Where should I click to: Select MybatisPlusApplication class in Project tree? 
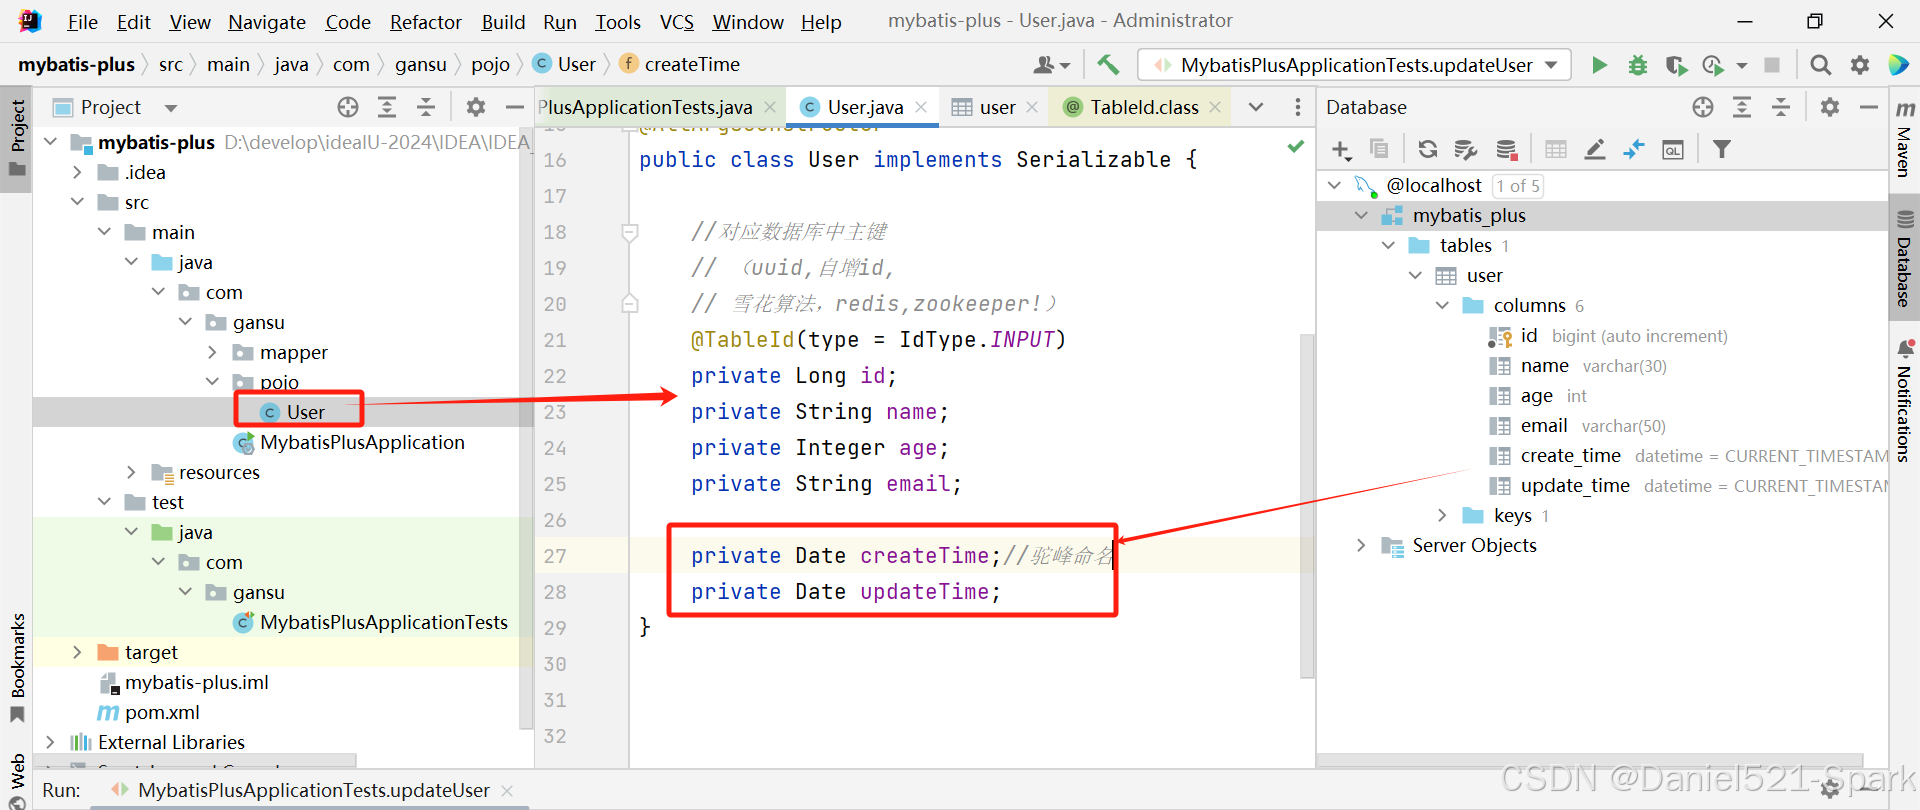[x=362, y=443]
